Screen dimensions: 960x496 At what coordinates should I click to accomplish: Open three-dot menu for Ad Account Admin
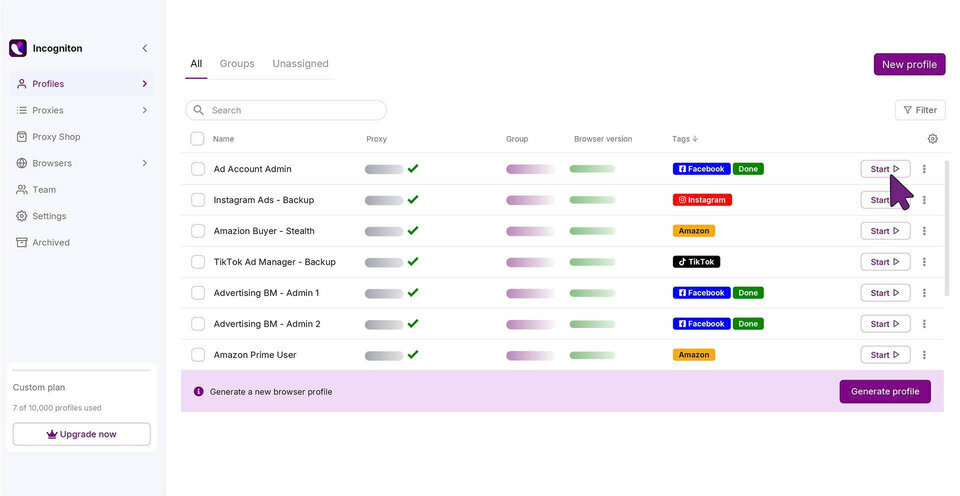pos(924,169)
